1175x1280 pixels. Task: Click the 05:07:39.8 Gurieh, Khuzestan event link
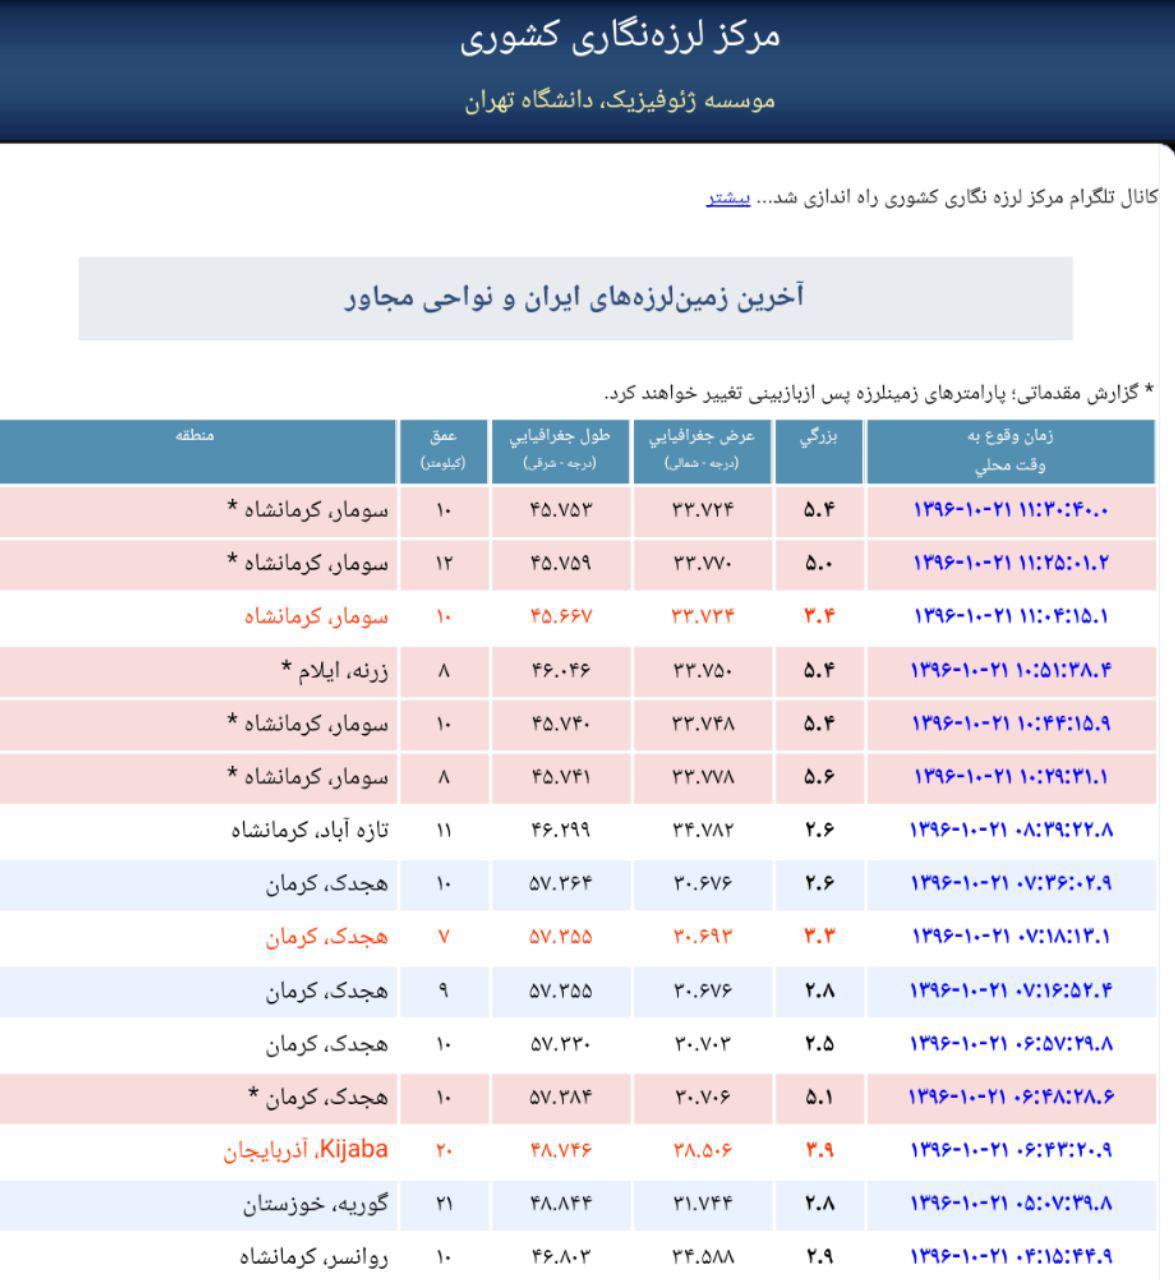[x=1010, y=1204]
